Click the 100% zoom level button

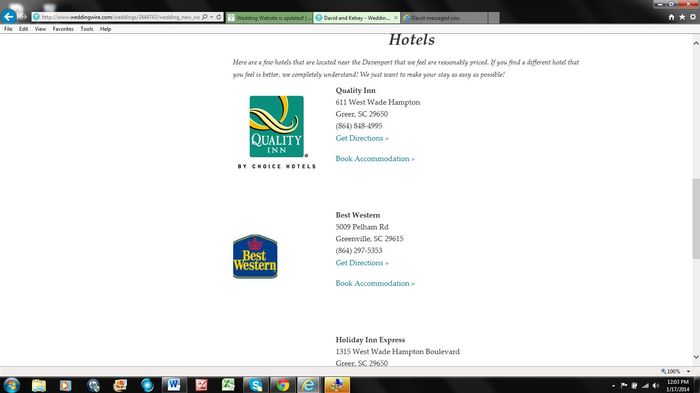[671, 371]
